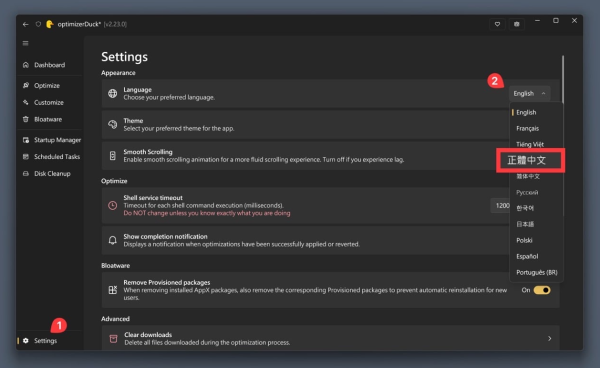Click the Remove Provisioned packages icon
Image resolution: width=600 pixels, height=368 pixels.
[x=112, y=290]
